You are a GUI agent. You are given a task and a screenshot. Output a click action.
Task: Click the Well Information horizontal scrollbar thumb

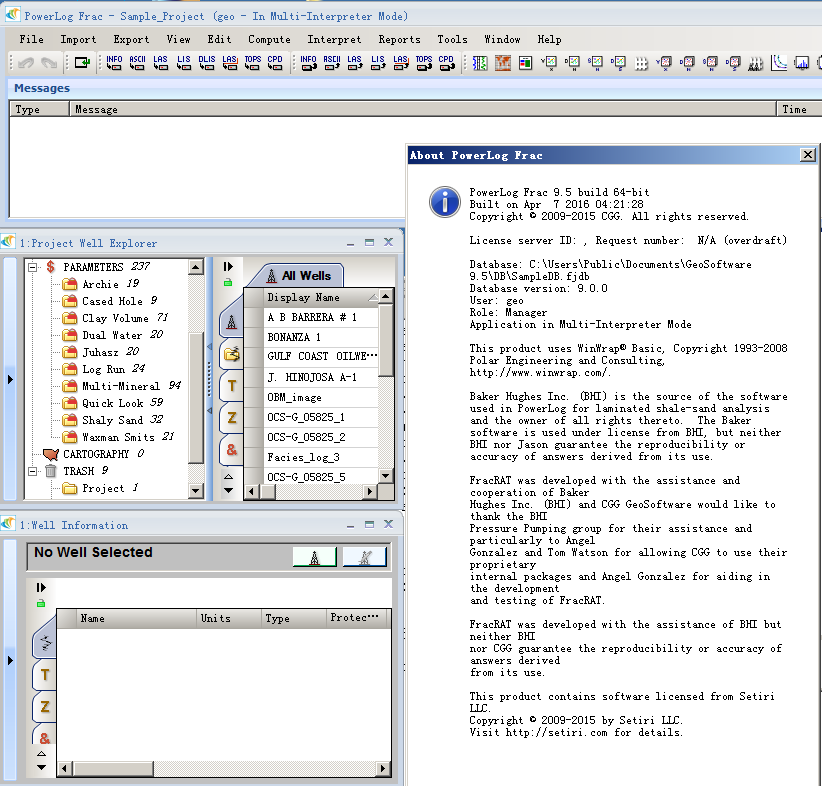click(x=113, y=769)
